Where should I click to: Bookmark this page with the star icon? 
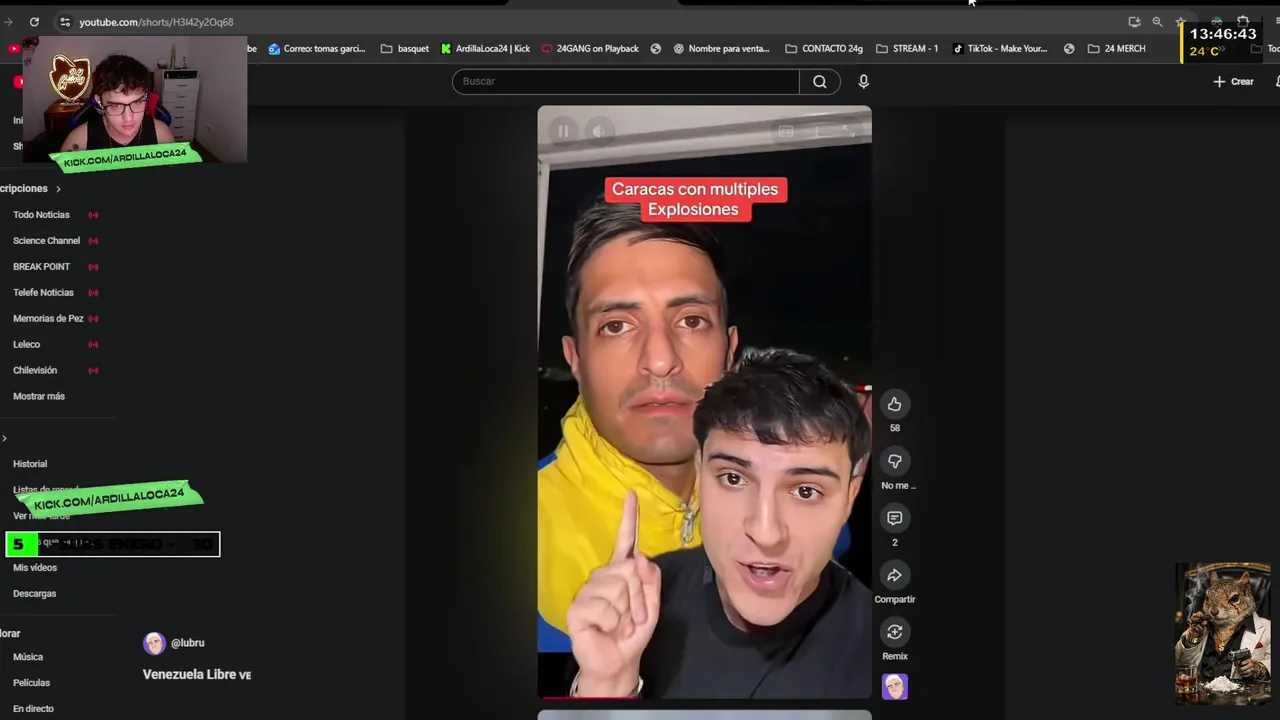pyautogui.click(x=1180, y=22)
